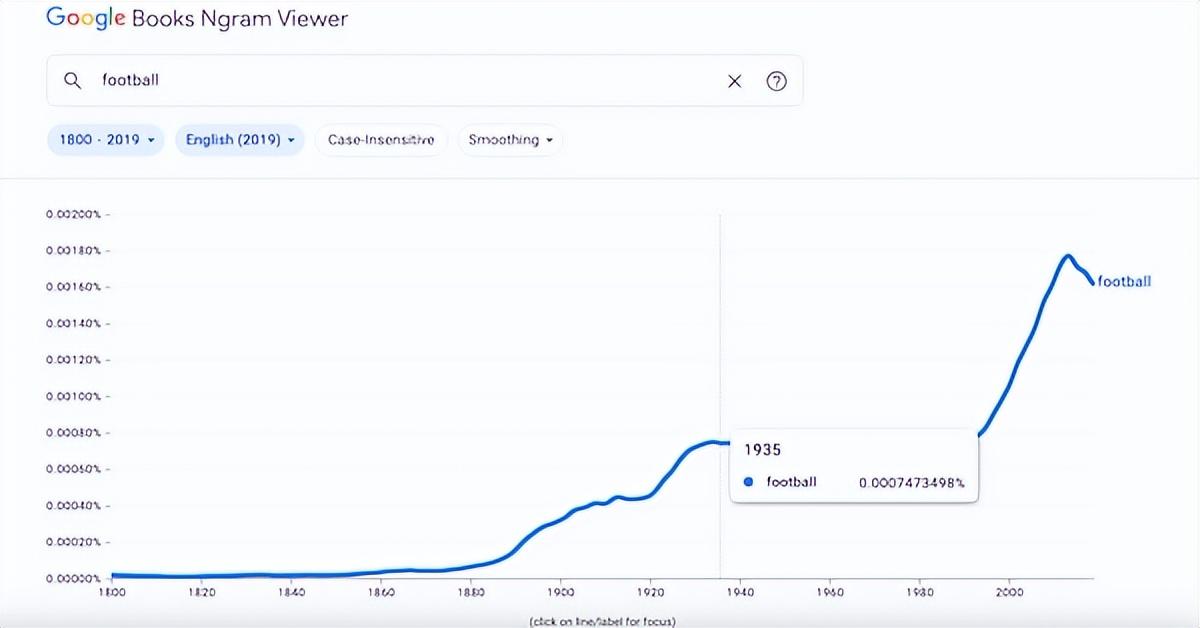Image resolution: width=1200 pixels, height=628 pixels.
Task: Open the English (2019) corpus dropdown
Action: pos(240,140)
